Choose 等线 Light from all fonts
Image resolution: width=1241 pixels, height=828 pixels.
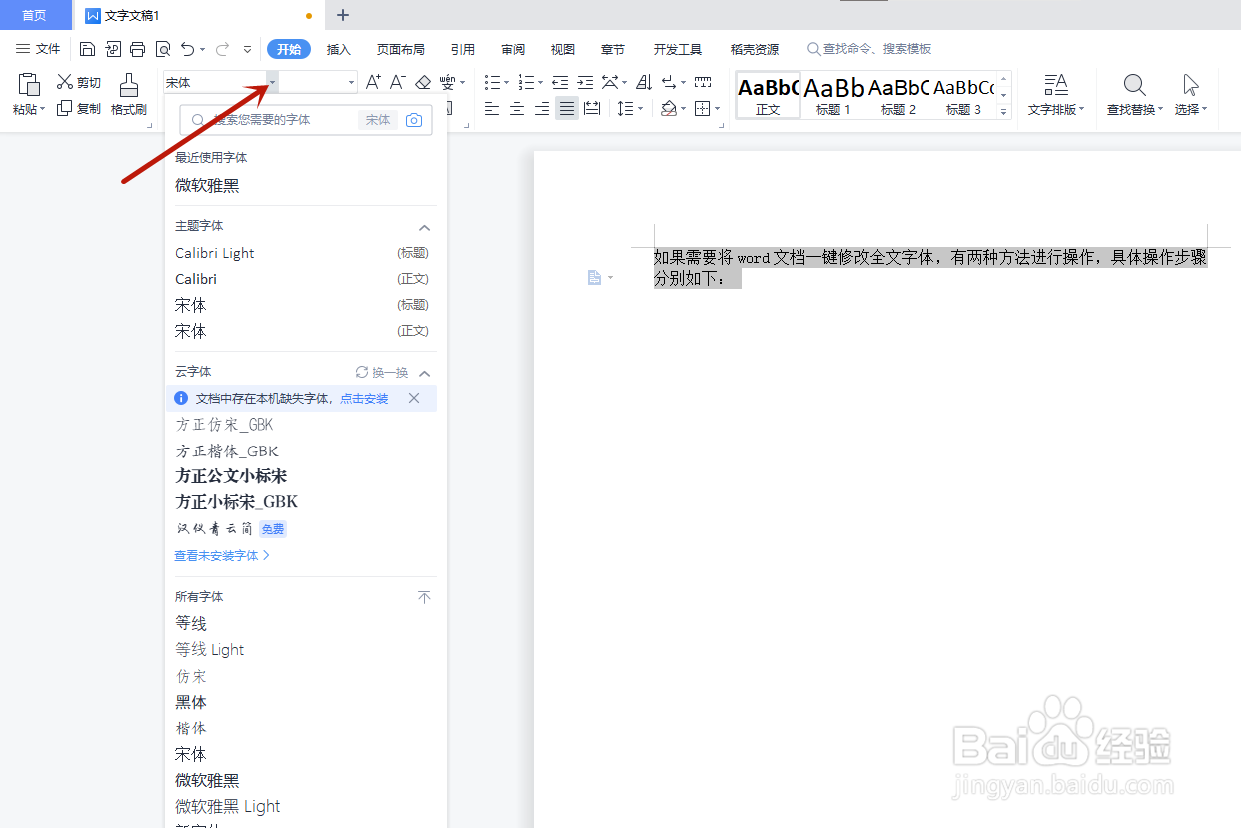pos(210,650)
